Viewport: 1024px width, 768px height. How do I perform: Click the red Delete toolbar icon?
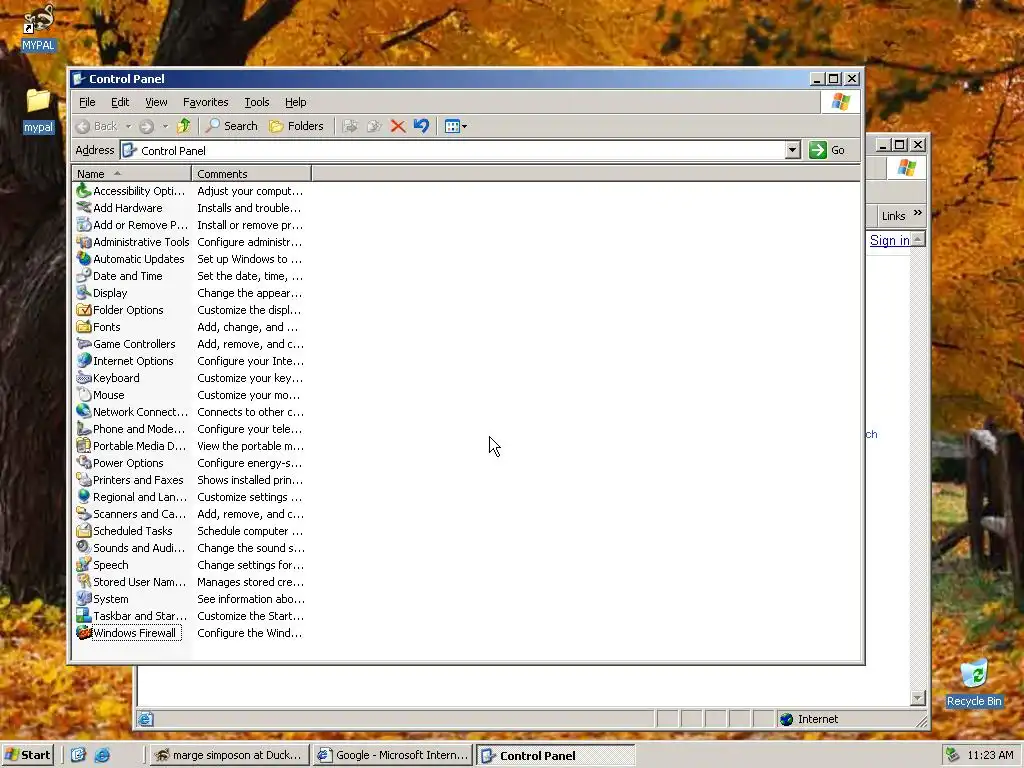[x=398, y=126]
